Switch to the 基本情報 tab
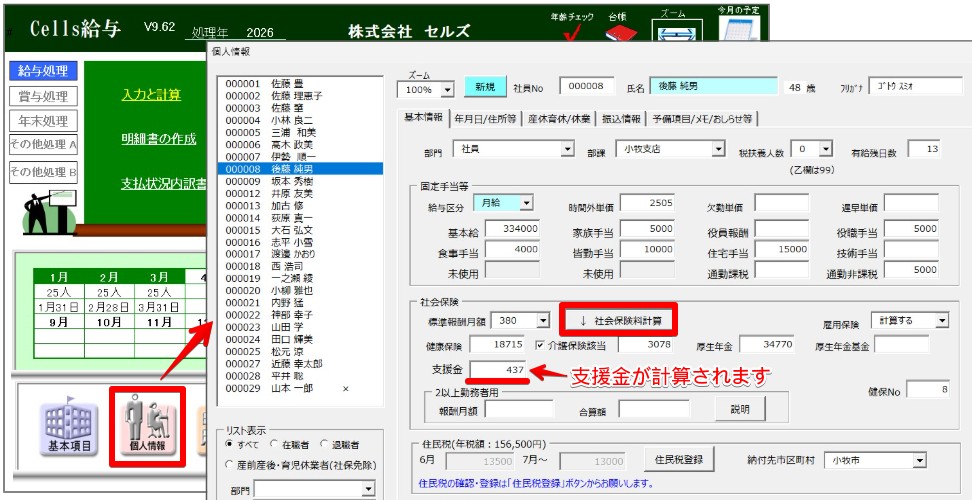The height and width of the screenshot is (500, 972). click(423, 118)
